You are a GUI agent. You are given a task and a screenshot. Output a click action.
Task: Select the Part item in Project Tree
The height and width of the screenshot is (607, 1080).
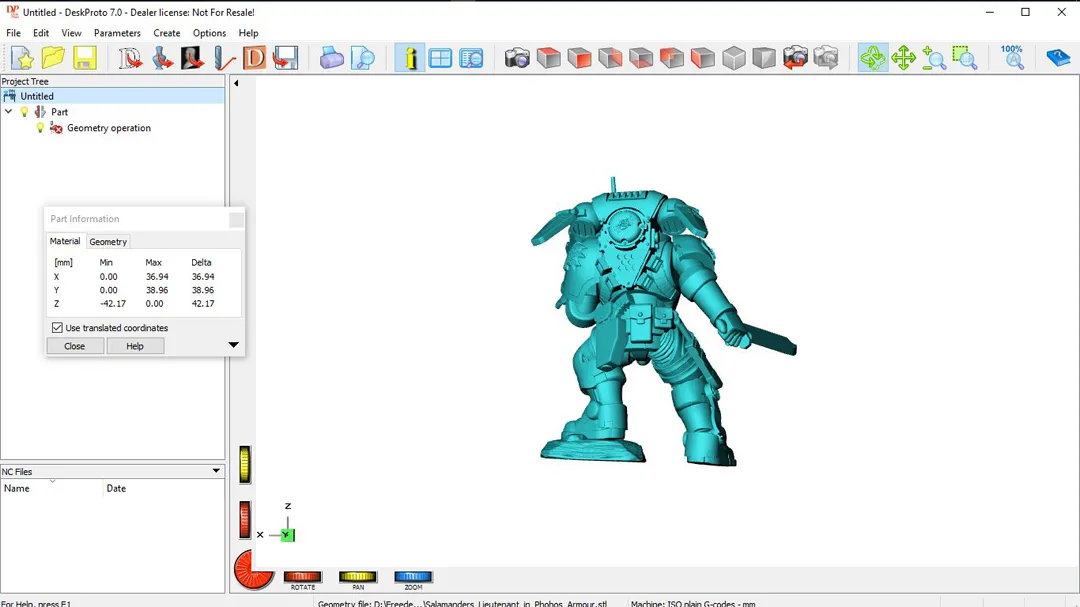point(59,112)
